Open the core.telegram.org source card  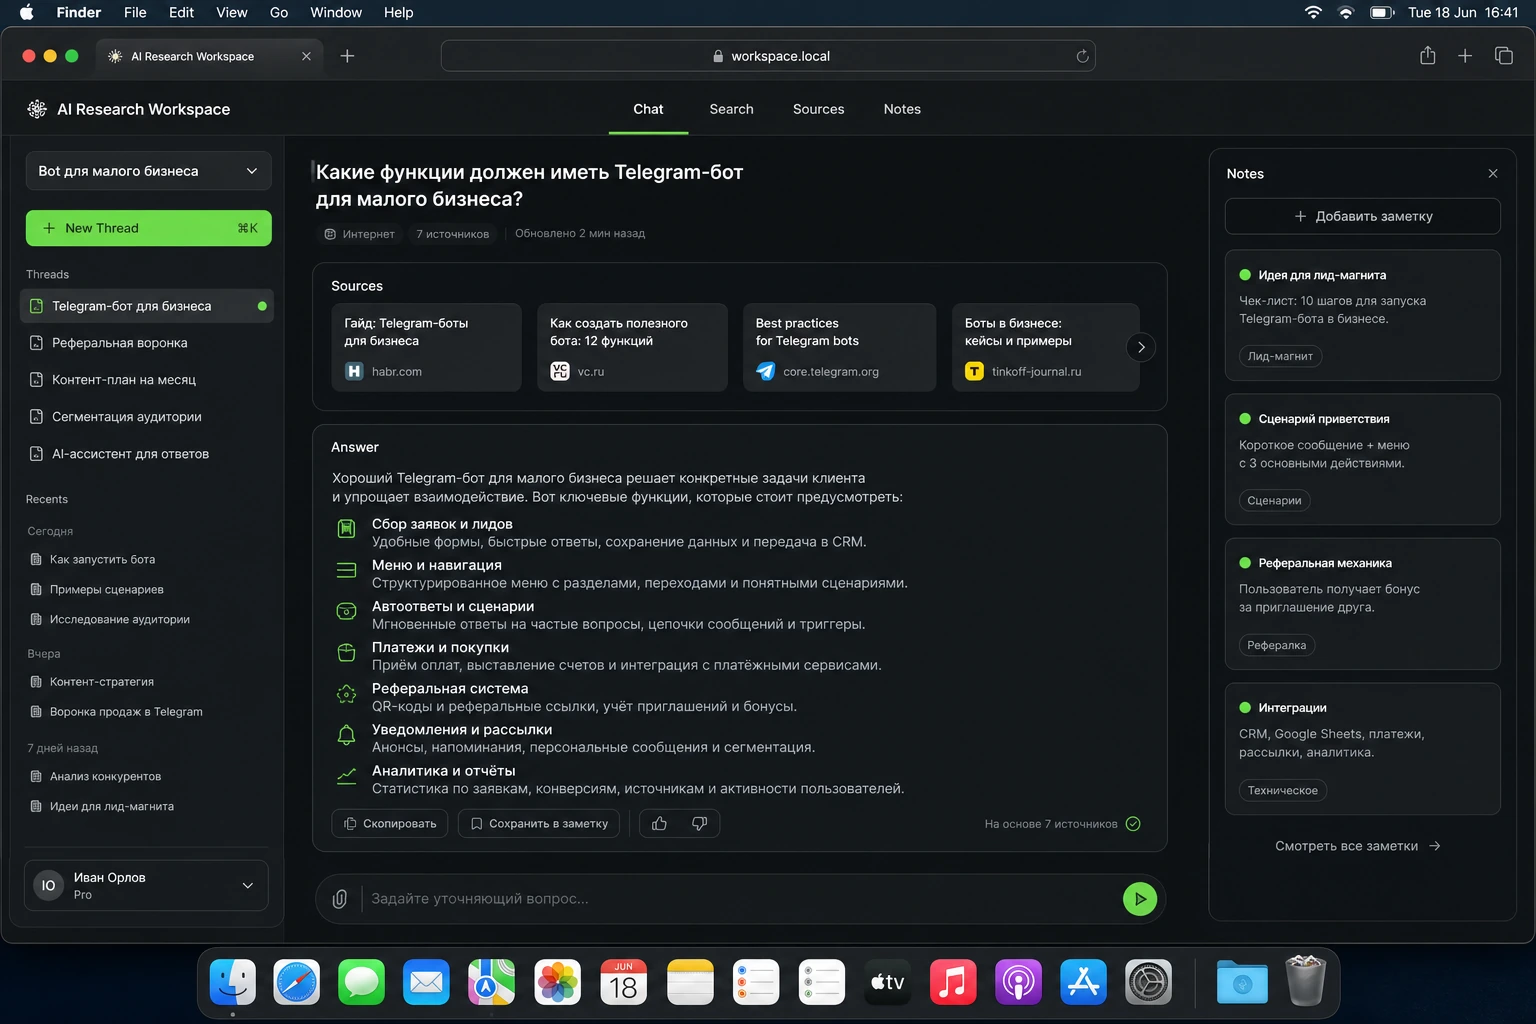[x=839, y=347]
